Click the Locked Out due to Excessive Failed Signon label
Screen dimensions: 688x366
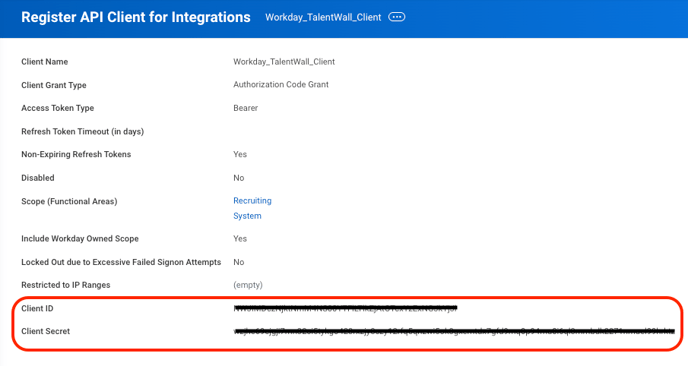click(121, 262)
